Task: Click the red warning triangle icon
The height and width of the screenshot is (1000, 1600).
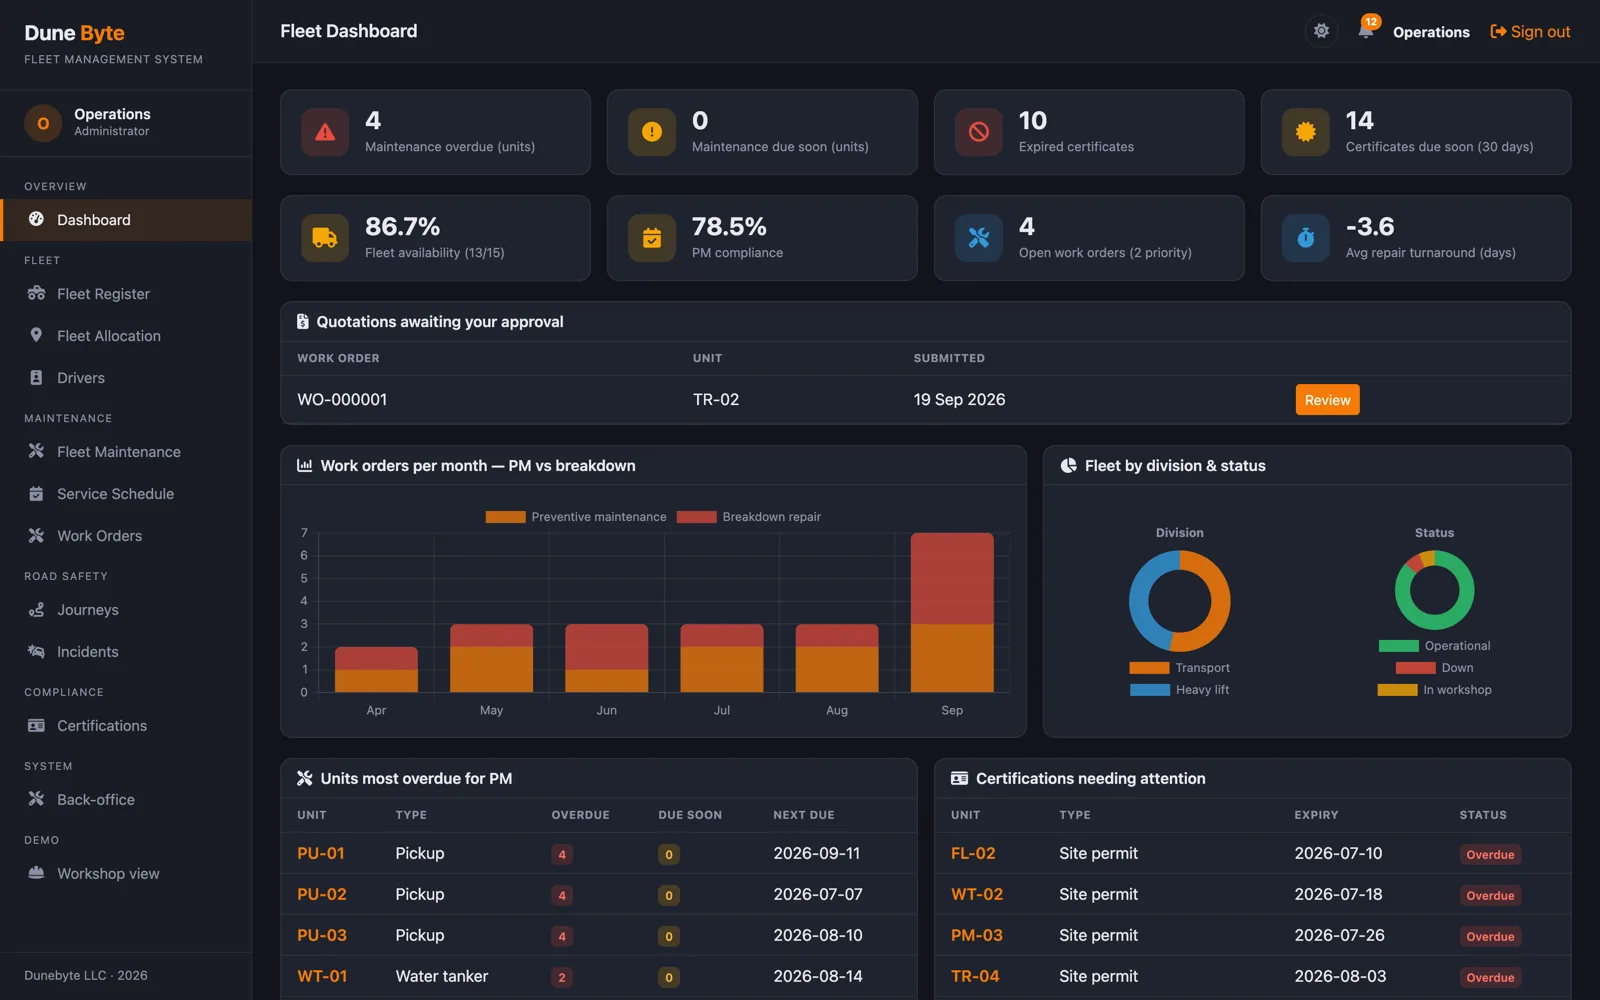Action: pos(325,132)
